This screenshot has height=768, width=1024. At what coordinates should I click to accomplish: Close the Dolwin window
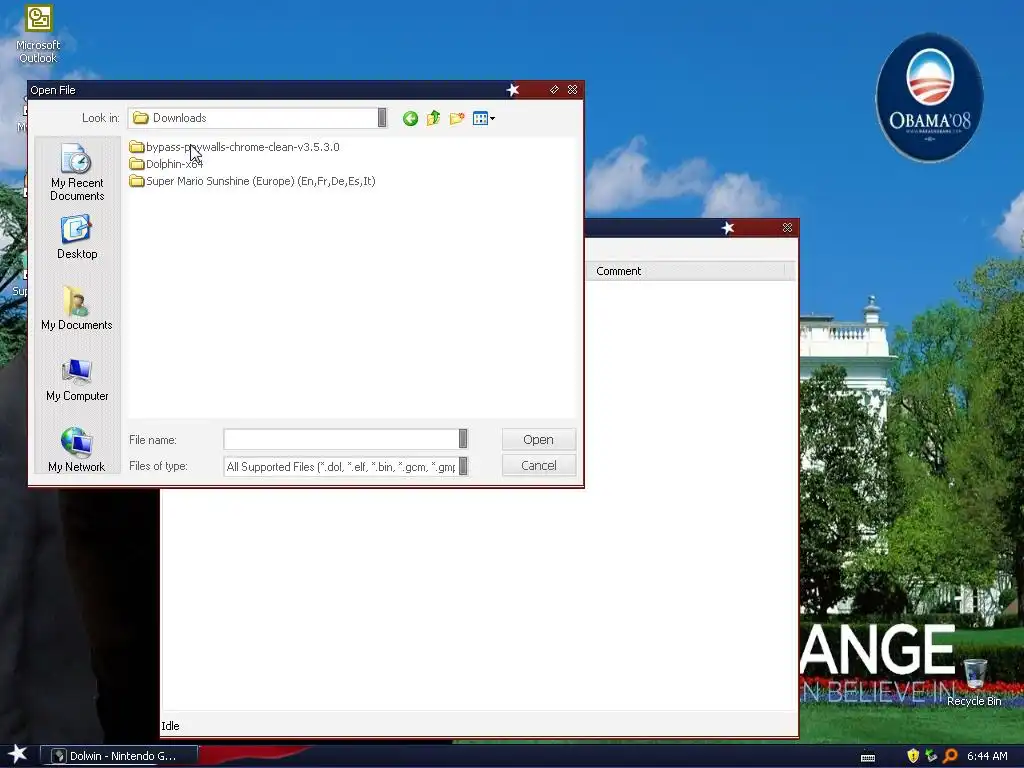(x=788, y=227)
